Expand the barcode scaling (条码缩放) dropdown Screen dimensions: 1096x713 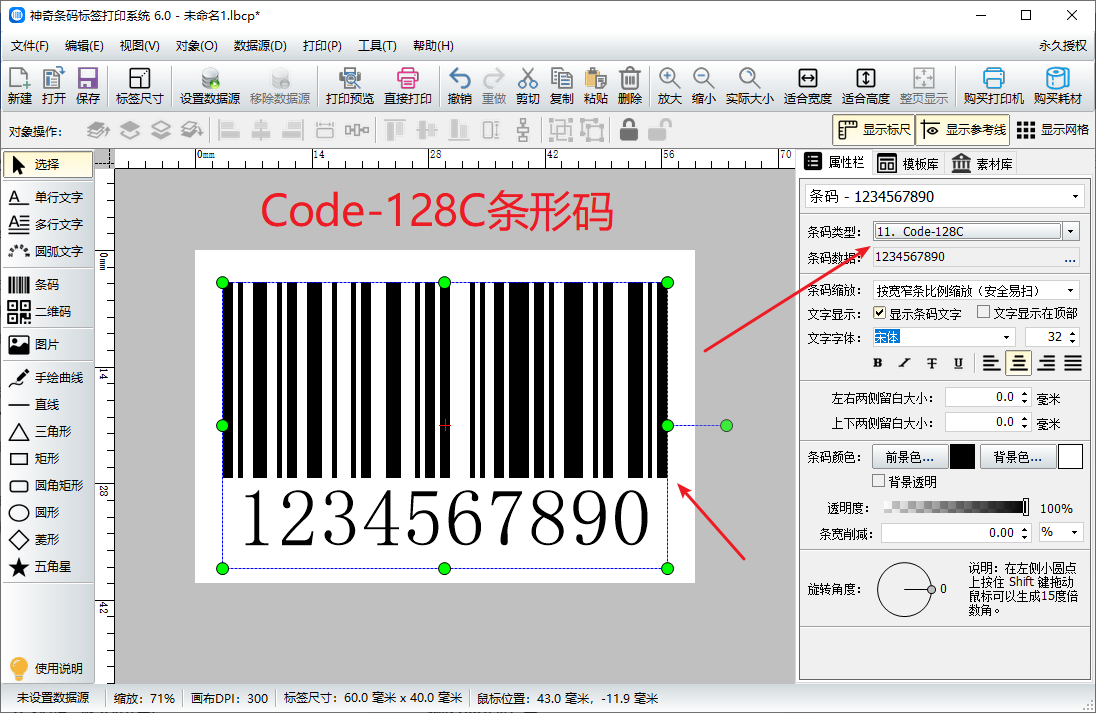click(x=1071, y=291)
